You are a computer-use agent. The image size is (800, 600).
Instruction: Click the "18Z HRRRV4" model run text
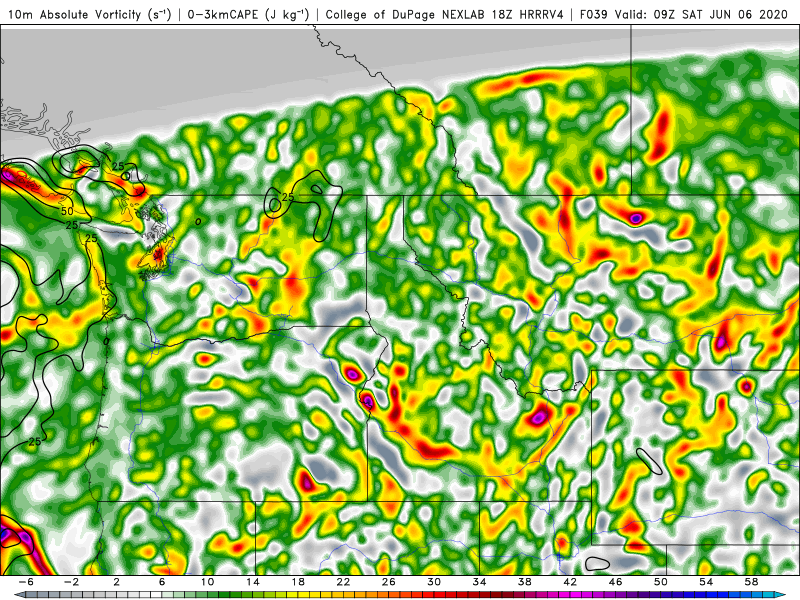click(528, 14)
